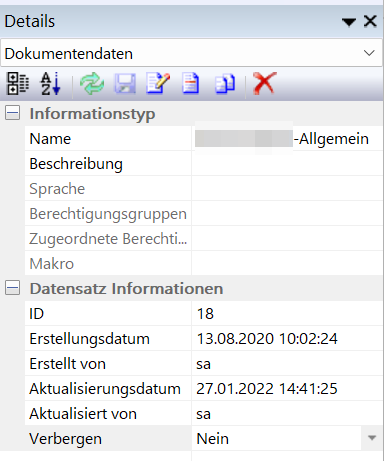Refresh the details with green arrows icon

coord(92,83)
